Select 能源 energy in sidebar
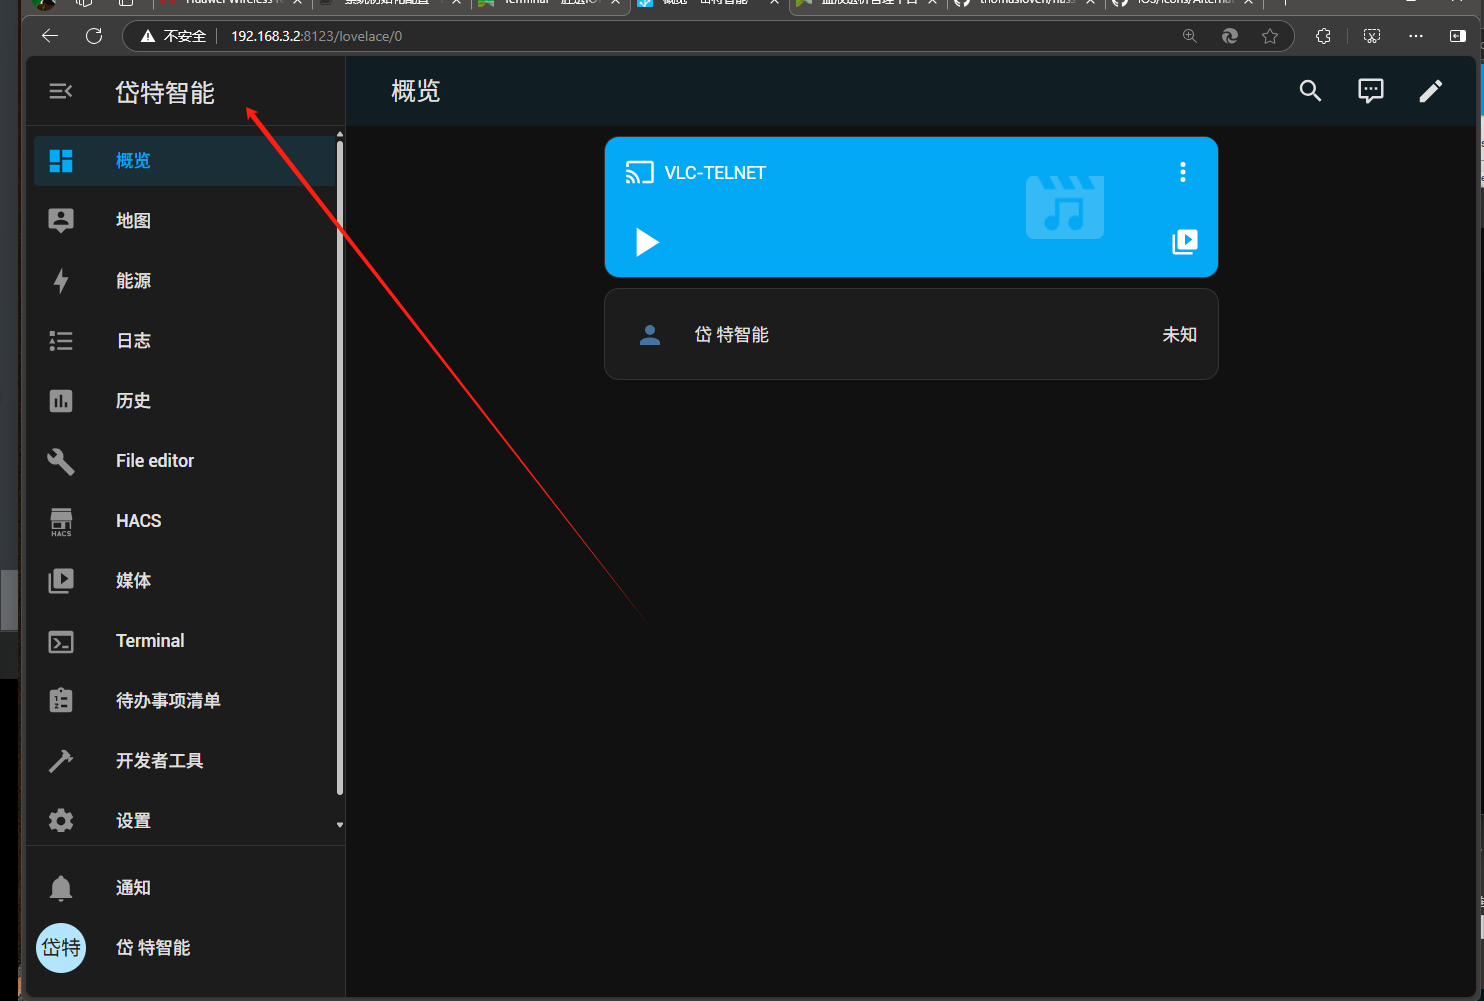The image size is (1484, 1001). [x=133, y=281]
